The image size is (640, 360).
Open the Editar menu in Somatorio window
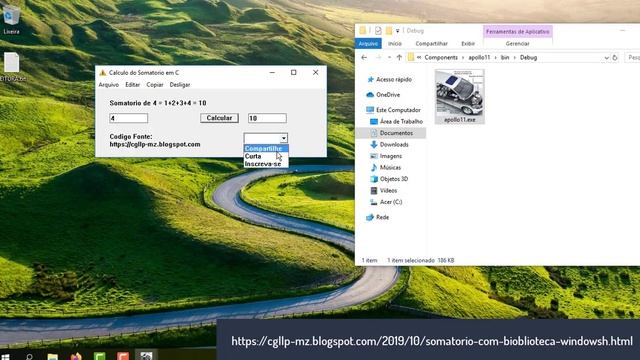[132, 85]
